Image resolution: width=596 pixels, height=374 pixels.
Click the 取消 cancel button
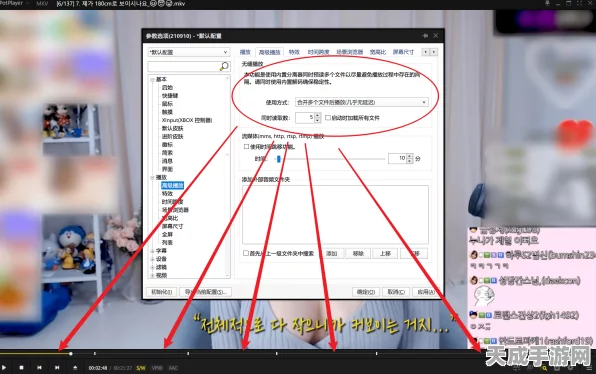pyautogui.click(x=396, y=292)
